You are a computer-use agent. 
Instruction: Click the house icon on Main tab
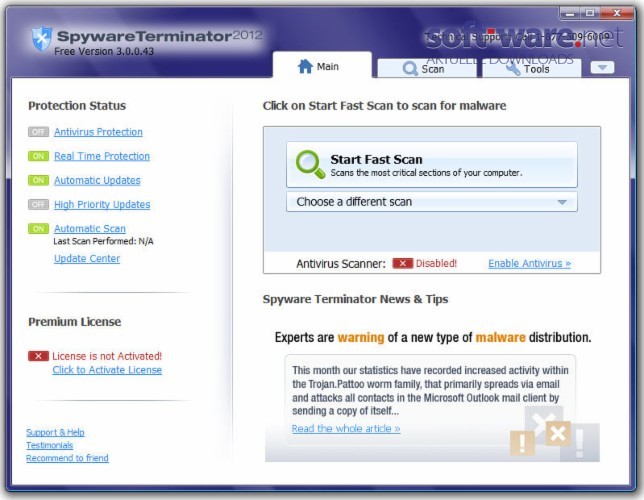click(x=305, y=66)
